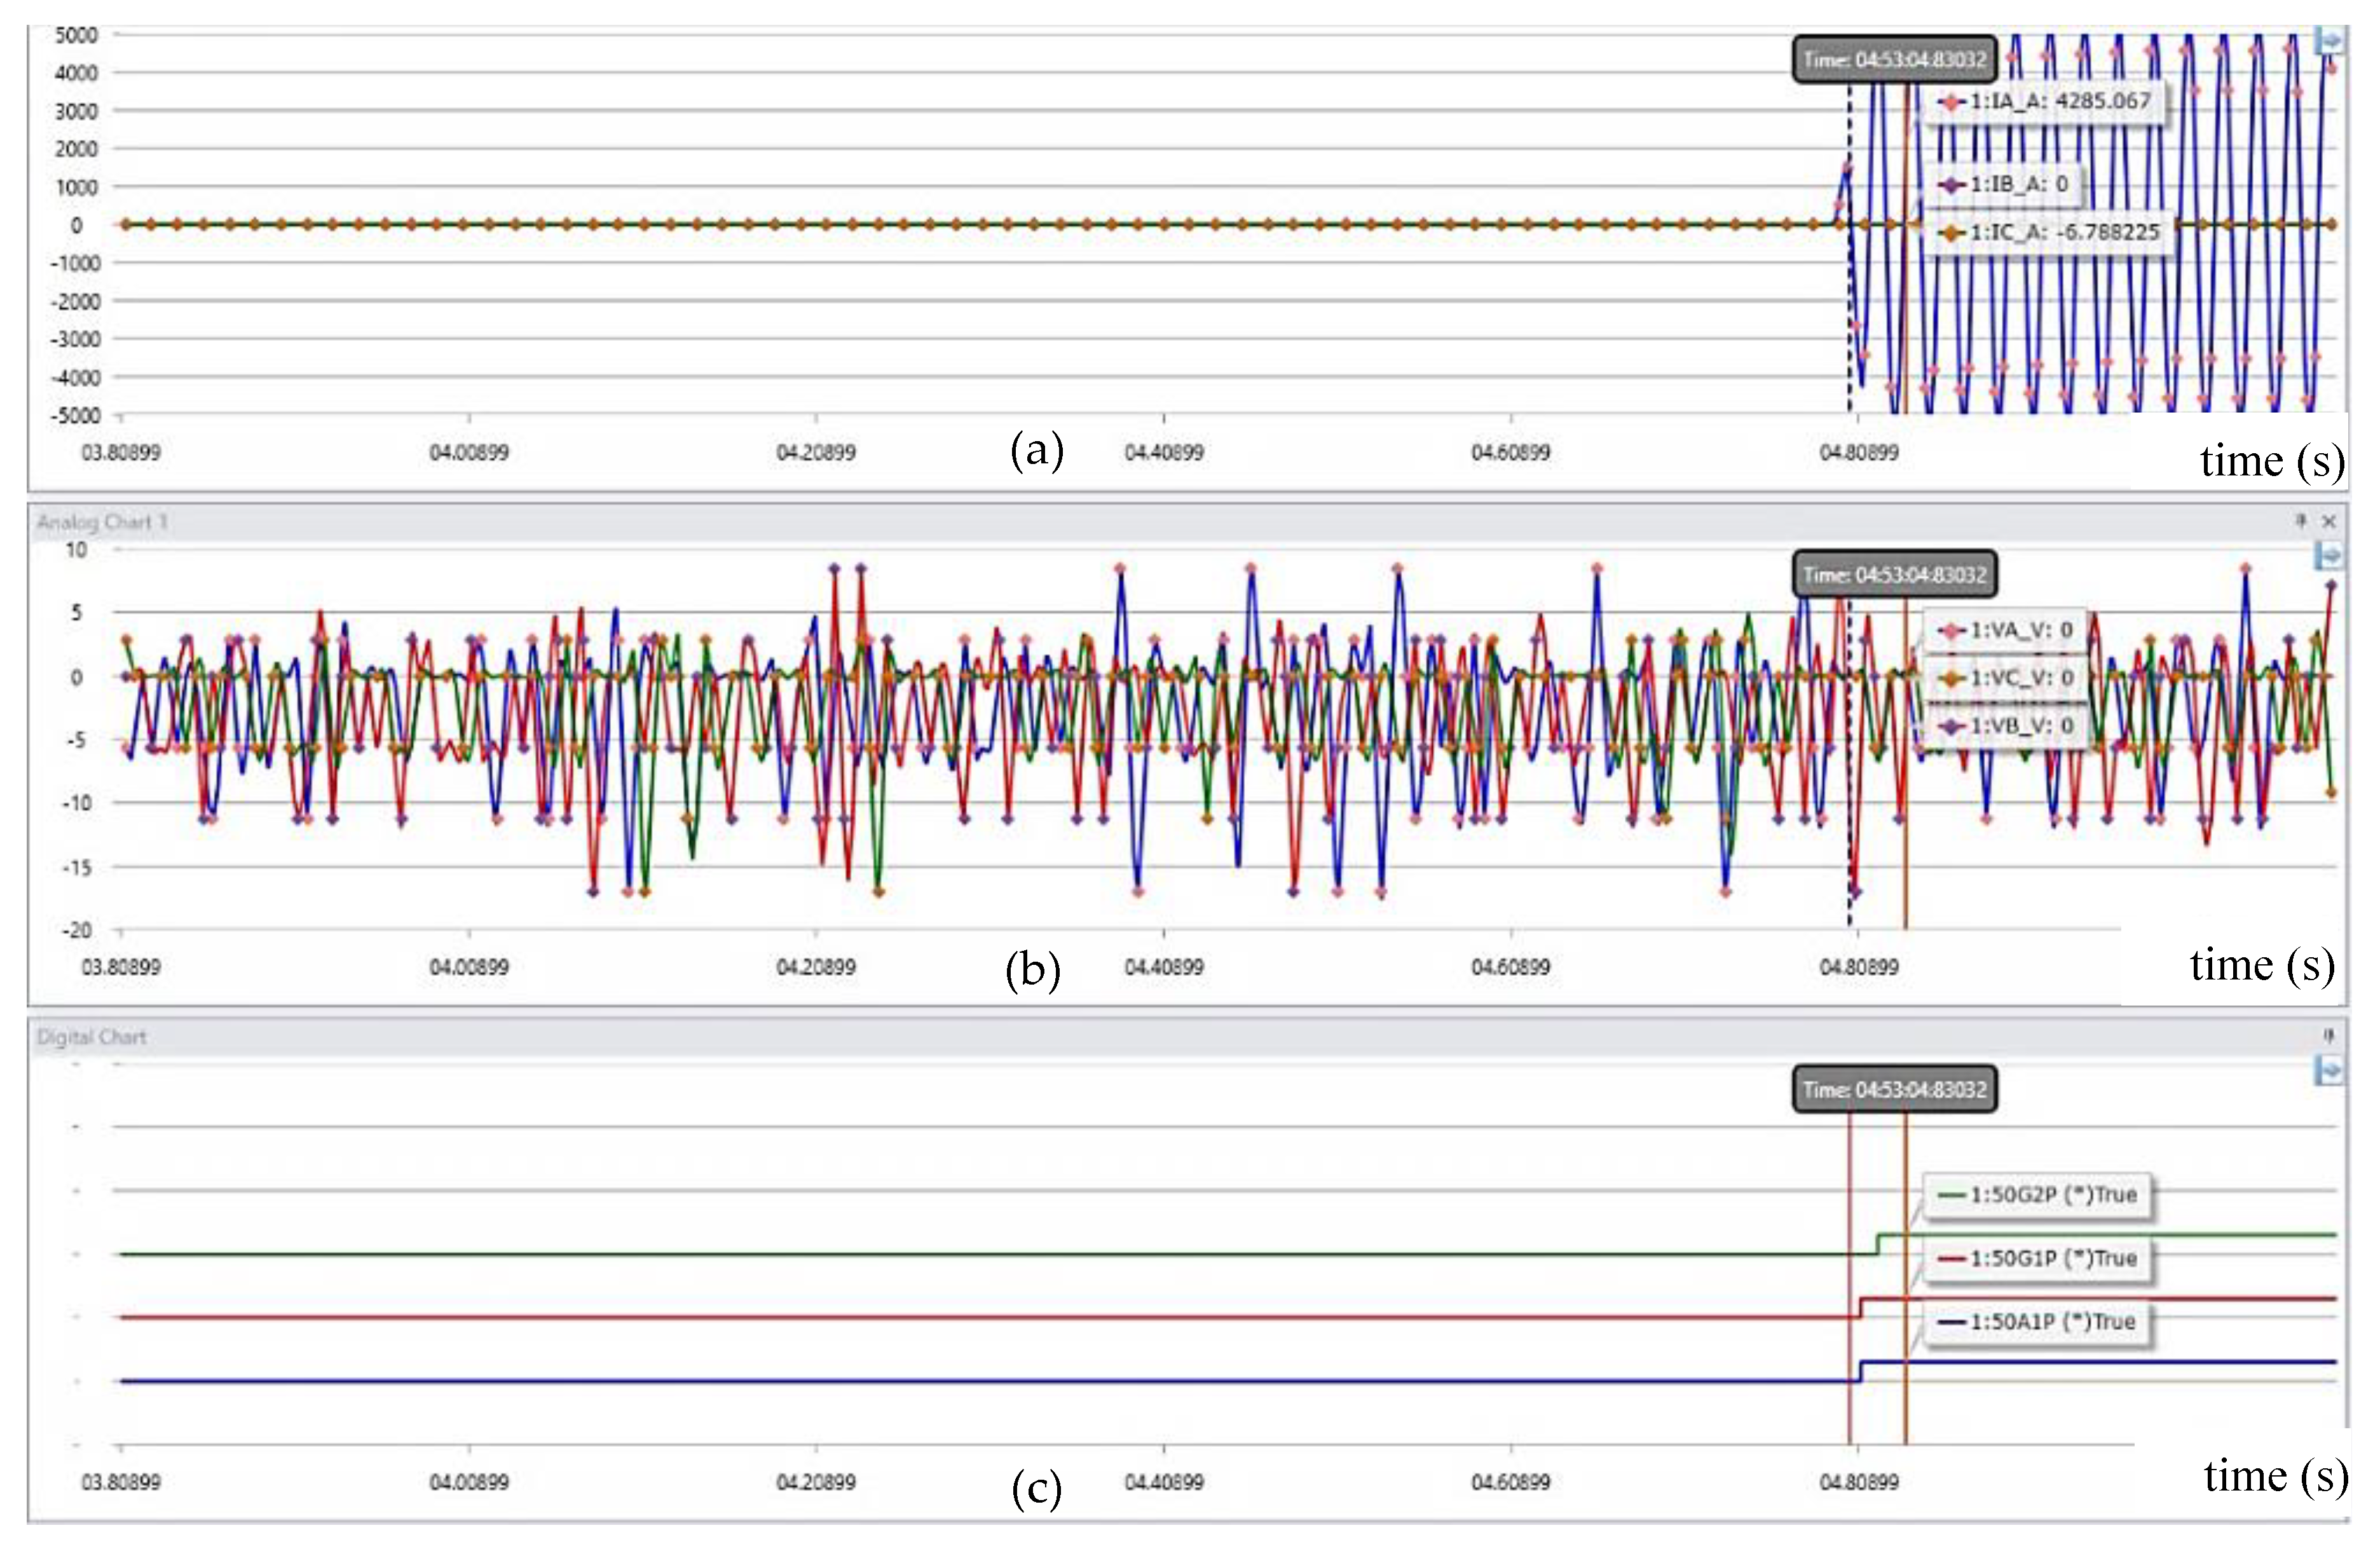This screenshot has height=1556, width=2380.
Task: Click the 5000 y-axis label on the current chart
Action: 76,35
